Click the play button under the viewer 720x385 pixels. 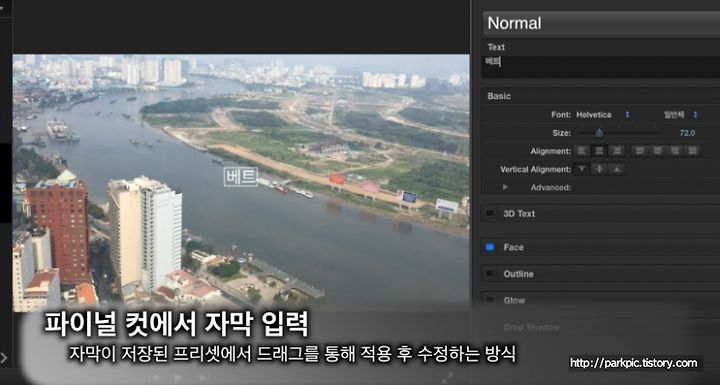point(178,378)
